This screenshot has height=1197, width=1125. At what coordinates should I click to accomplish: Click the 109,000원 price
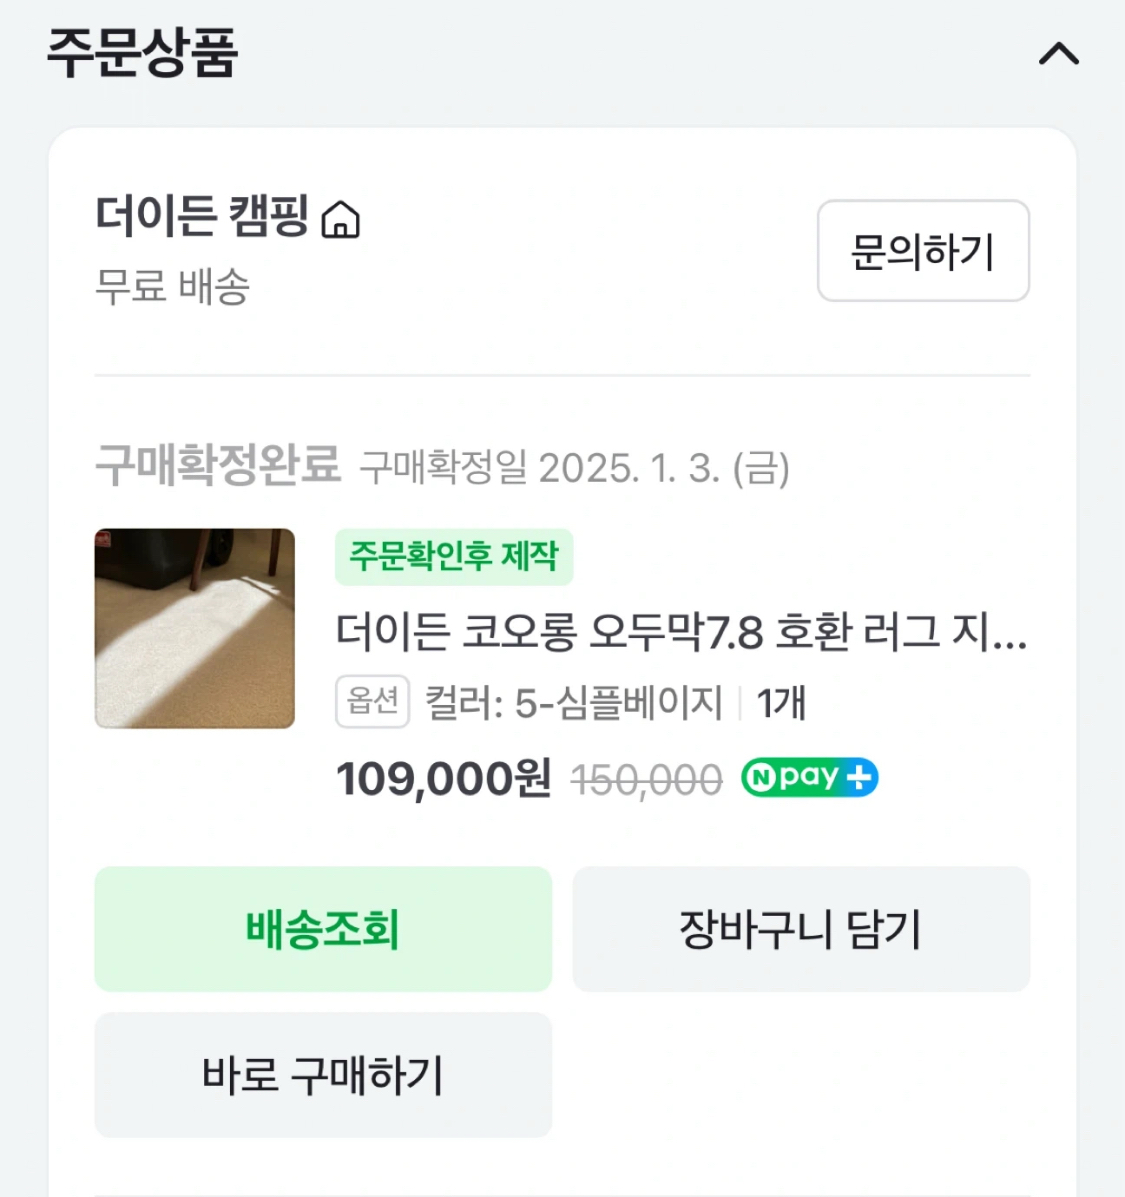(443, 779)
